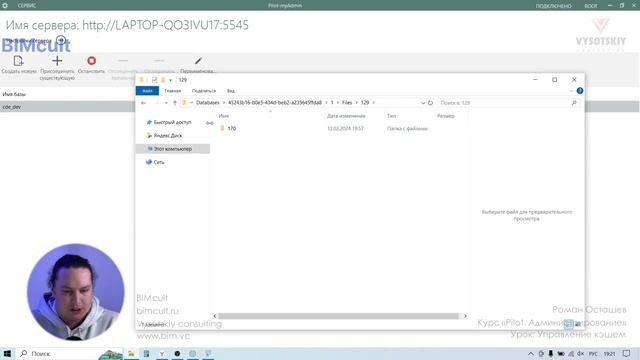Open File Explorer from the taskbar
Screen dimensions: 640x360
(131, 353)
